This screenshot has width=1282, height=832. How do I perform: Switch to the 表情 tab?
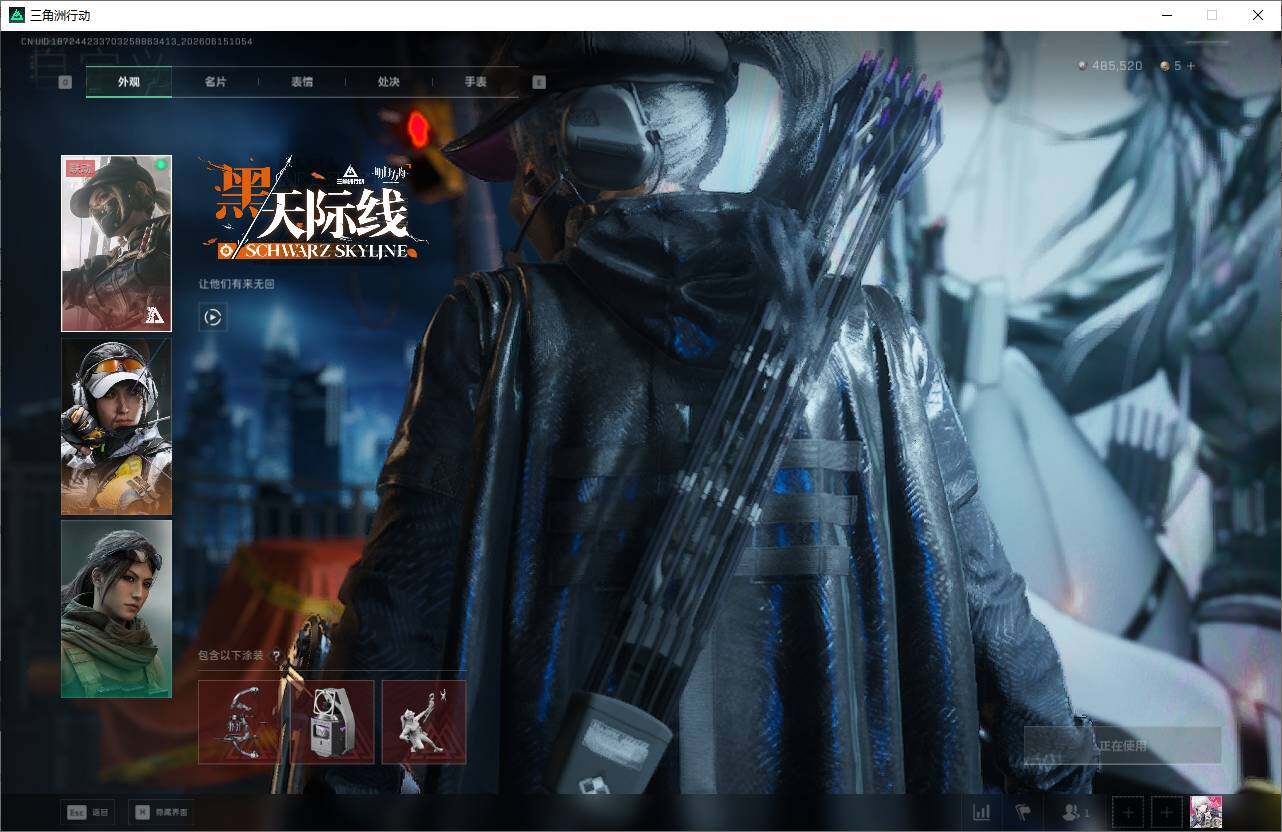[x=302, y=82]
